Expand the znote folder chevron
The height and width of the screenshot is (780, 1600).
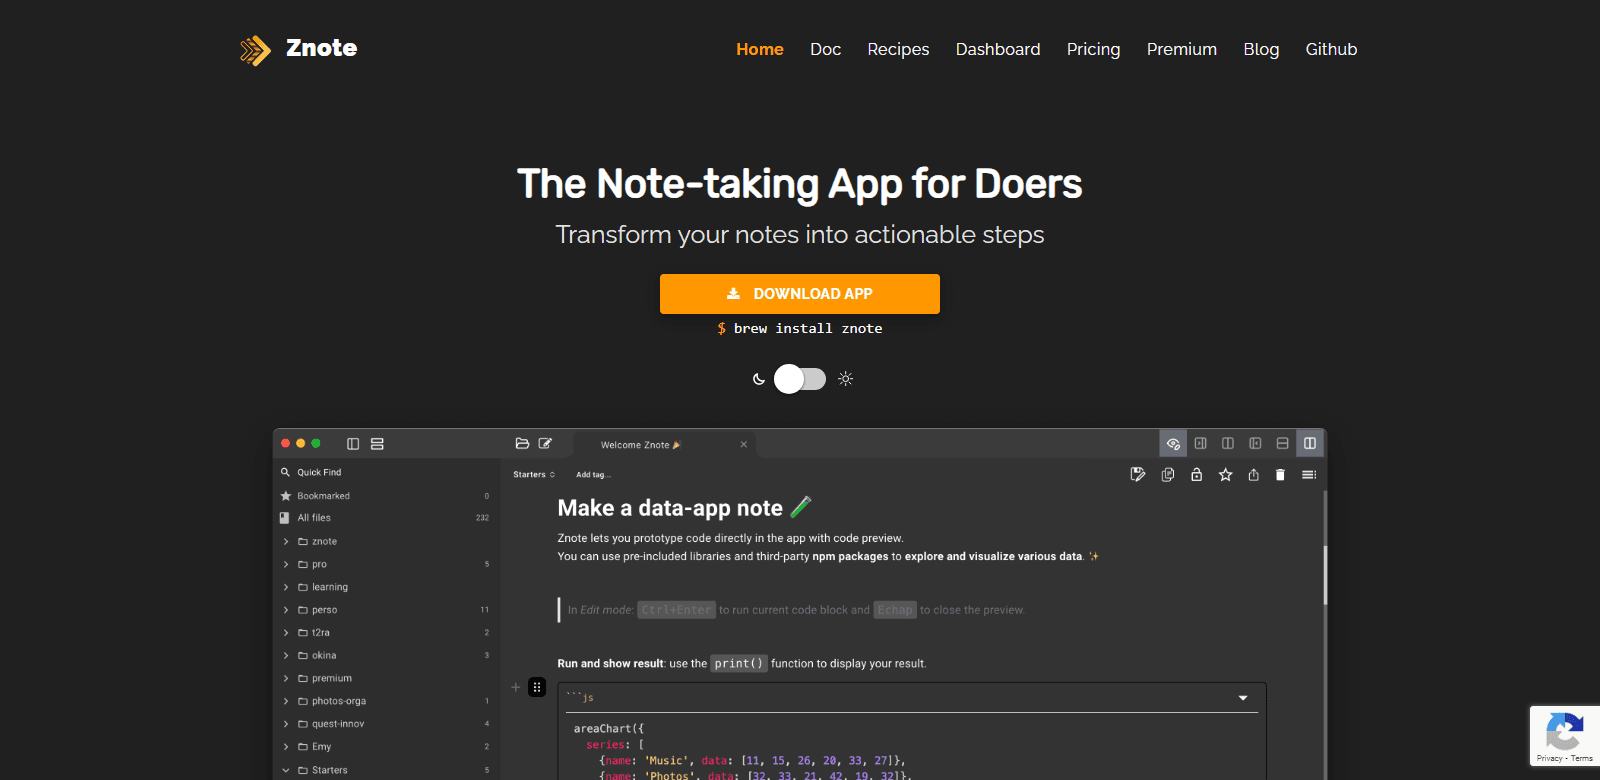click(x=286, y=542)
